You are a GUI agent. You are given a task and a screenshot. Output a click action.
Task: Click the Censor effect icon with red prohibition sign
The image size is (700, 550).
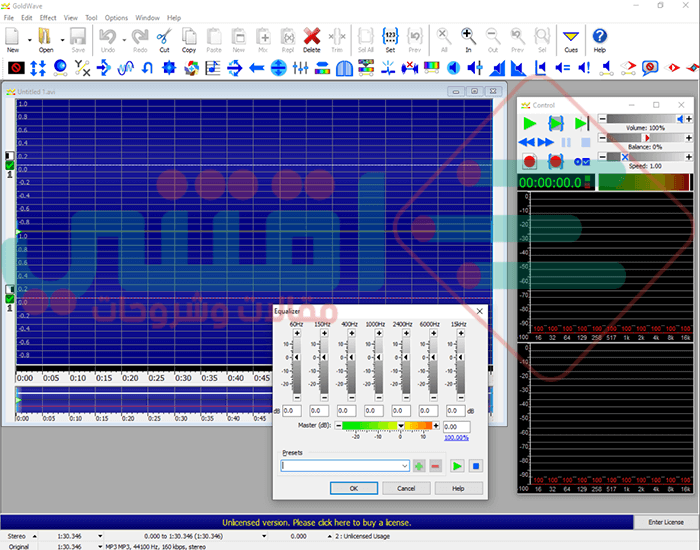(x=16, y=68)
